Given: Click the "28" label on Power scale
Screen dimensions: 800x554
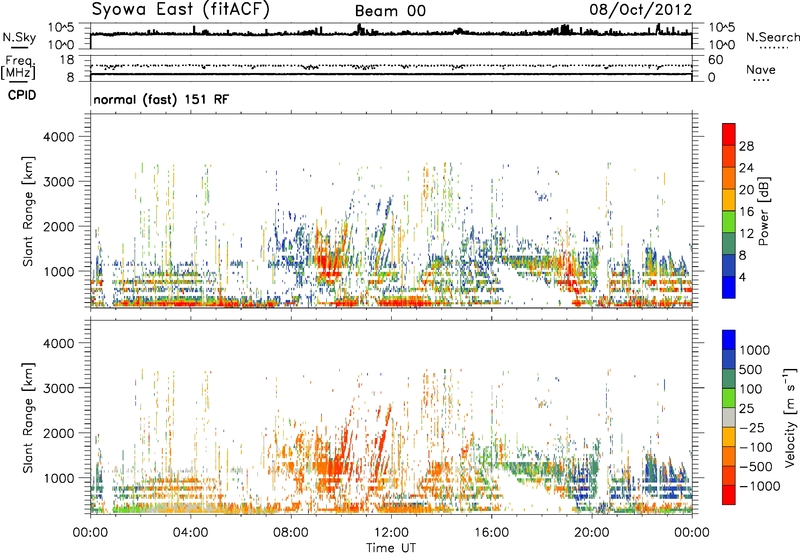Looking at the screenshot, I should click(746, 146).
